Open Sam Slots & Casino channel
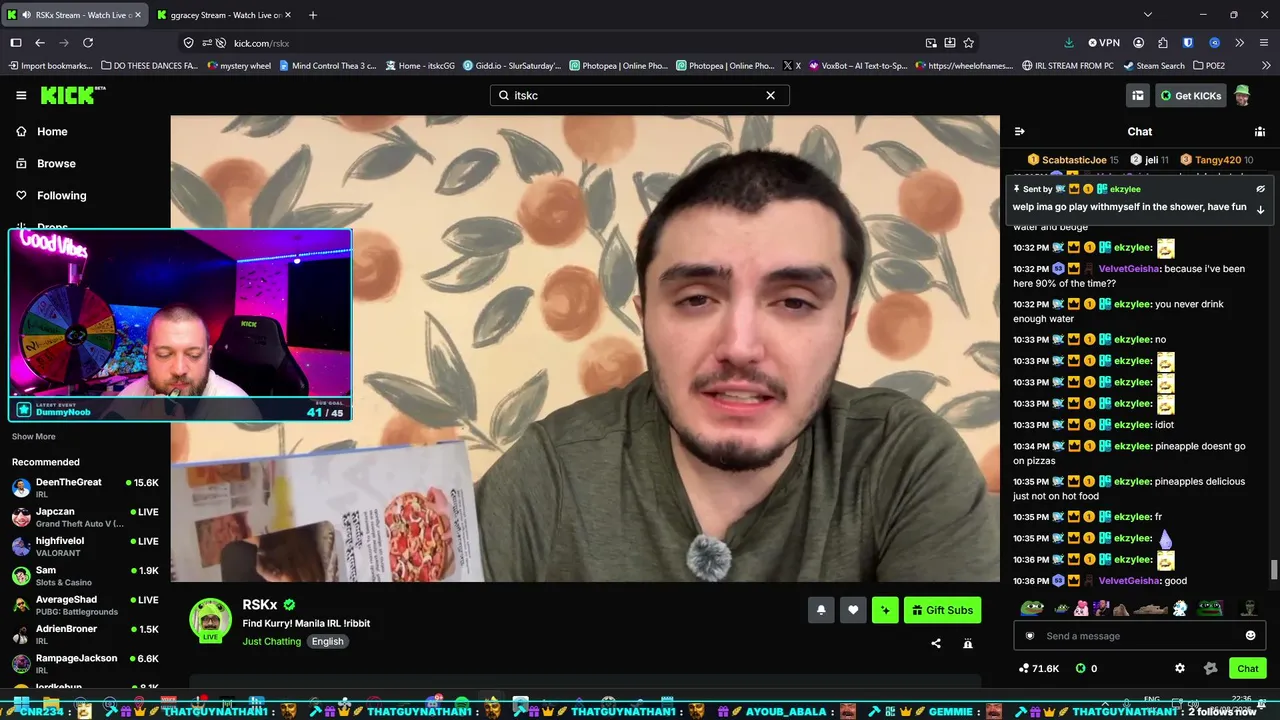This screenshot has width=1280, height=720. (85, 575)
